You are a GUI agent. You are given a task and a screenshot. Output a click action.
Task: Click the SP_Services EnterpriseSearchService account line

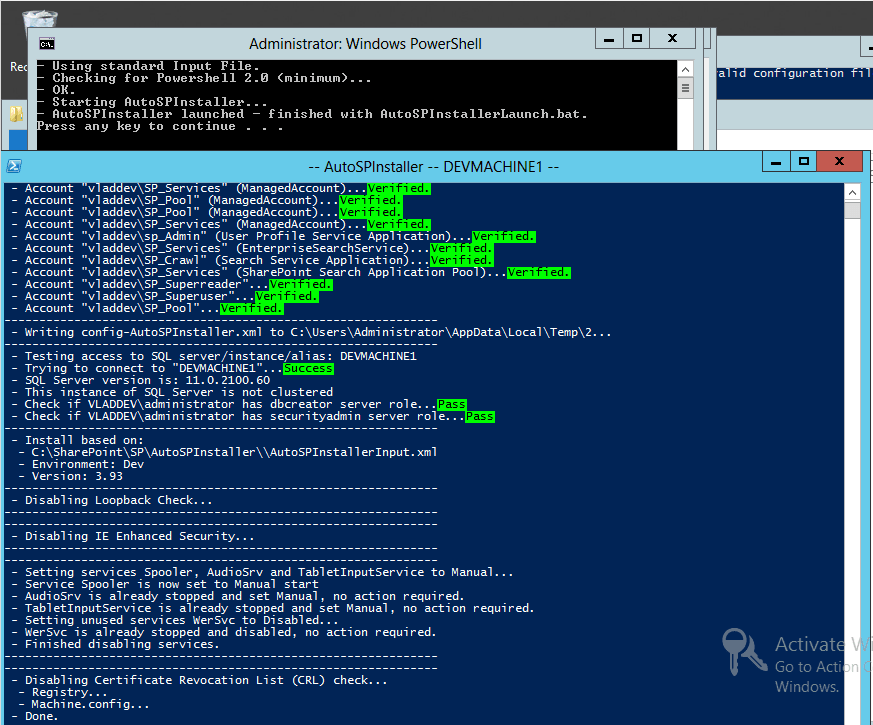coord(252,248)
